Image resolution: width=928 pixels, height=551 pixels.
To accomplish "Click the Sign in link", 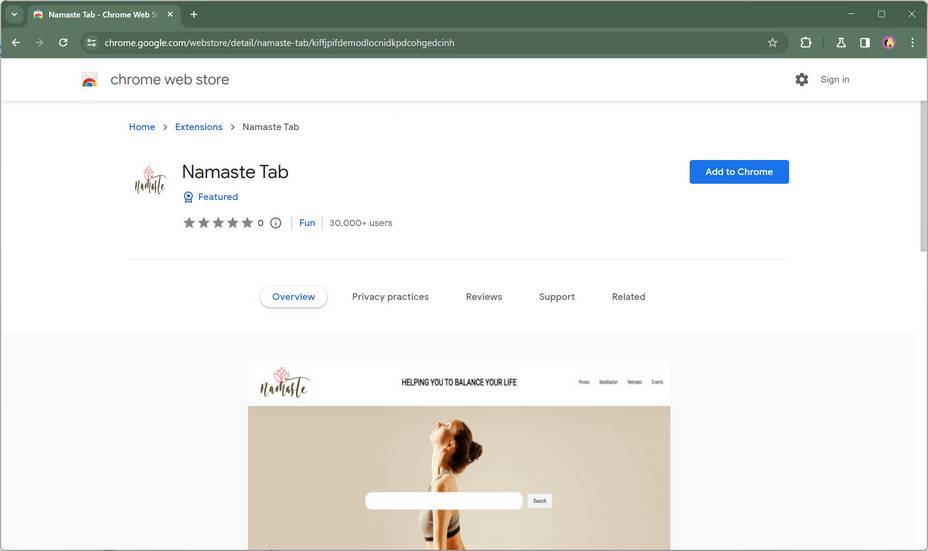I will click(834, 80).
